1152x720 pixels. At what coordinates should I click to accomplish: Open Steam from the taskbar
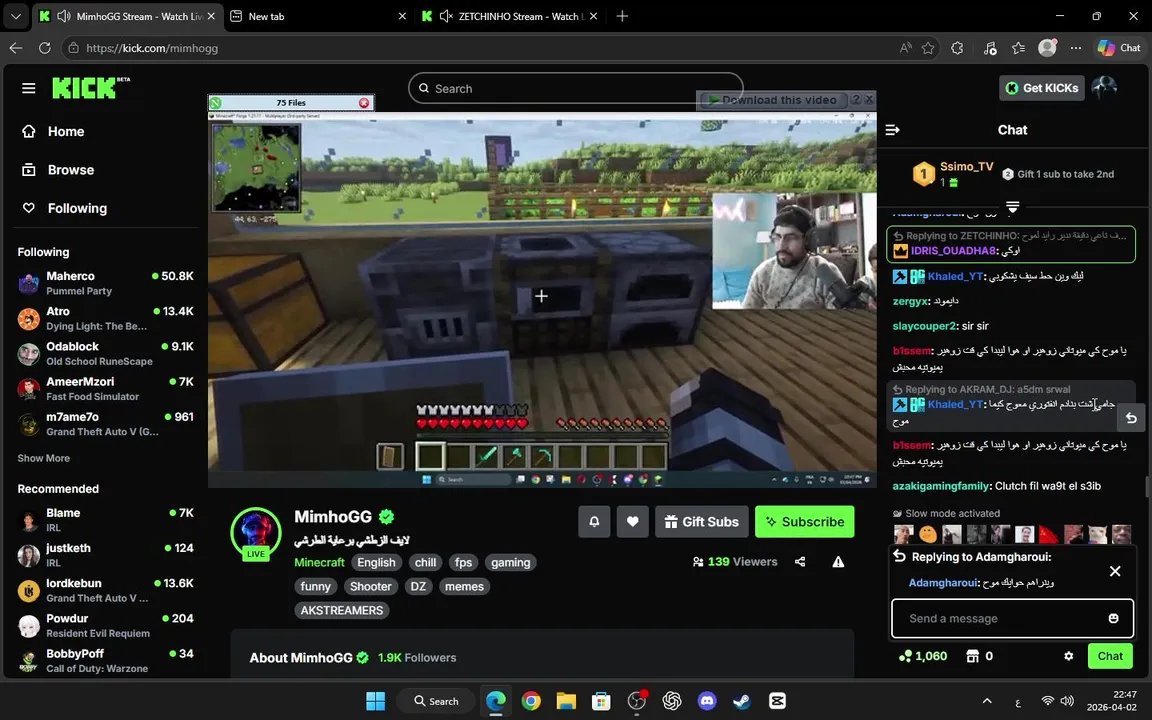pyautogui.click(x=742, y=701)
